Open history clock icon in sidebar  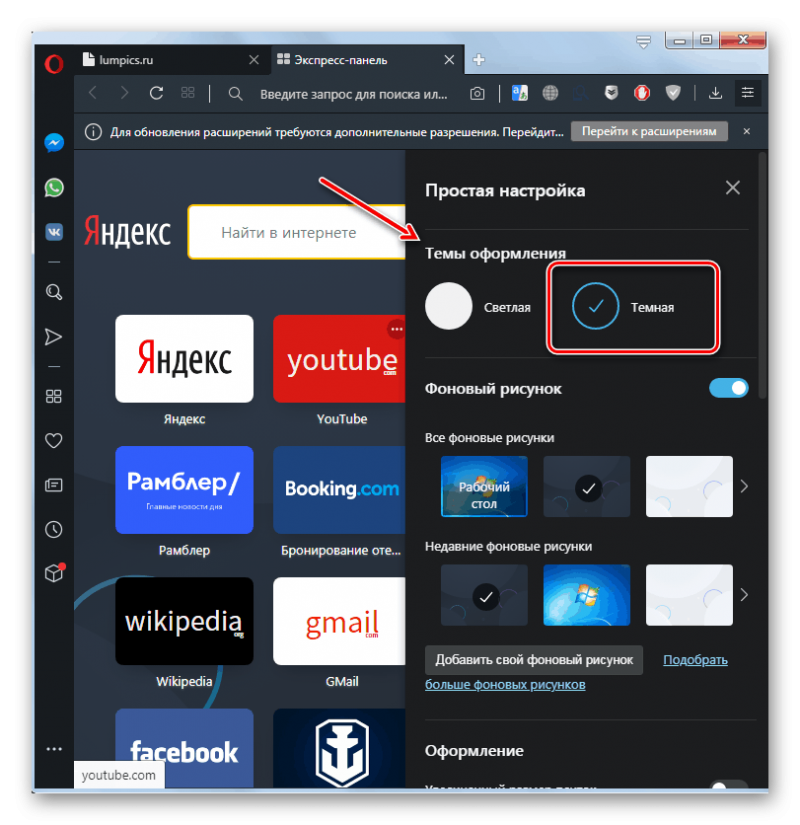tap(54, 529)
